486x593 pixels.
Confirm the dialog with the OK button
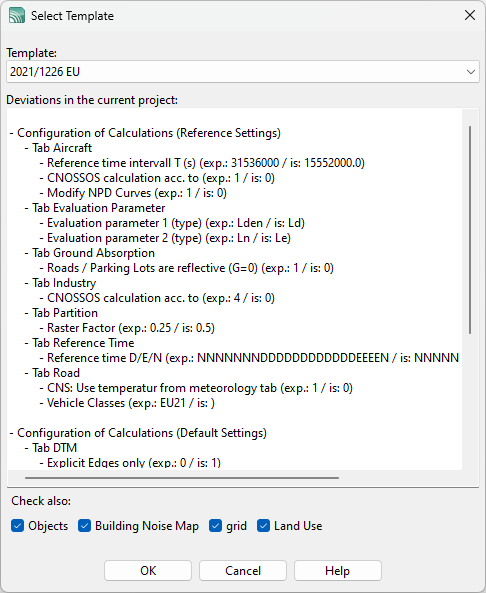(148, 570)
